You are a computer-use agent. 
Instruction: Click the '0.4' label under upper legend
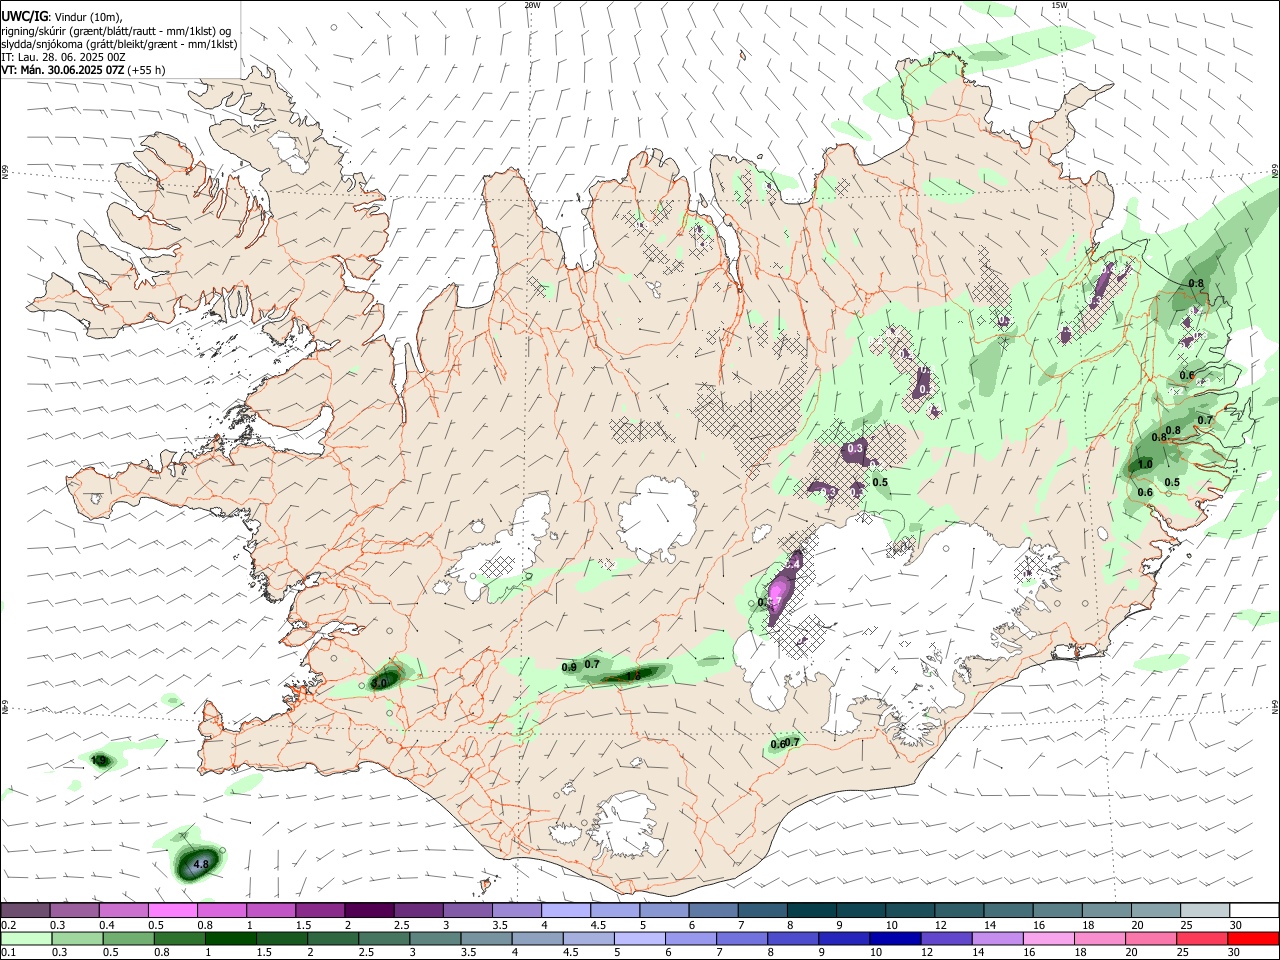[x=107, y=925]
